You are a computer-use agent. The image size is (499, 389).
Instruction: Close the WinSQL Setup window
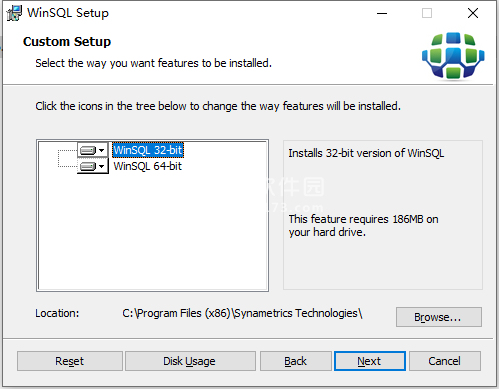tap(473, 13)
